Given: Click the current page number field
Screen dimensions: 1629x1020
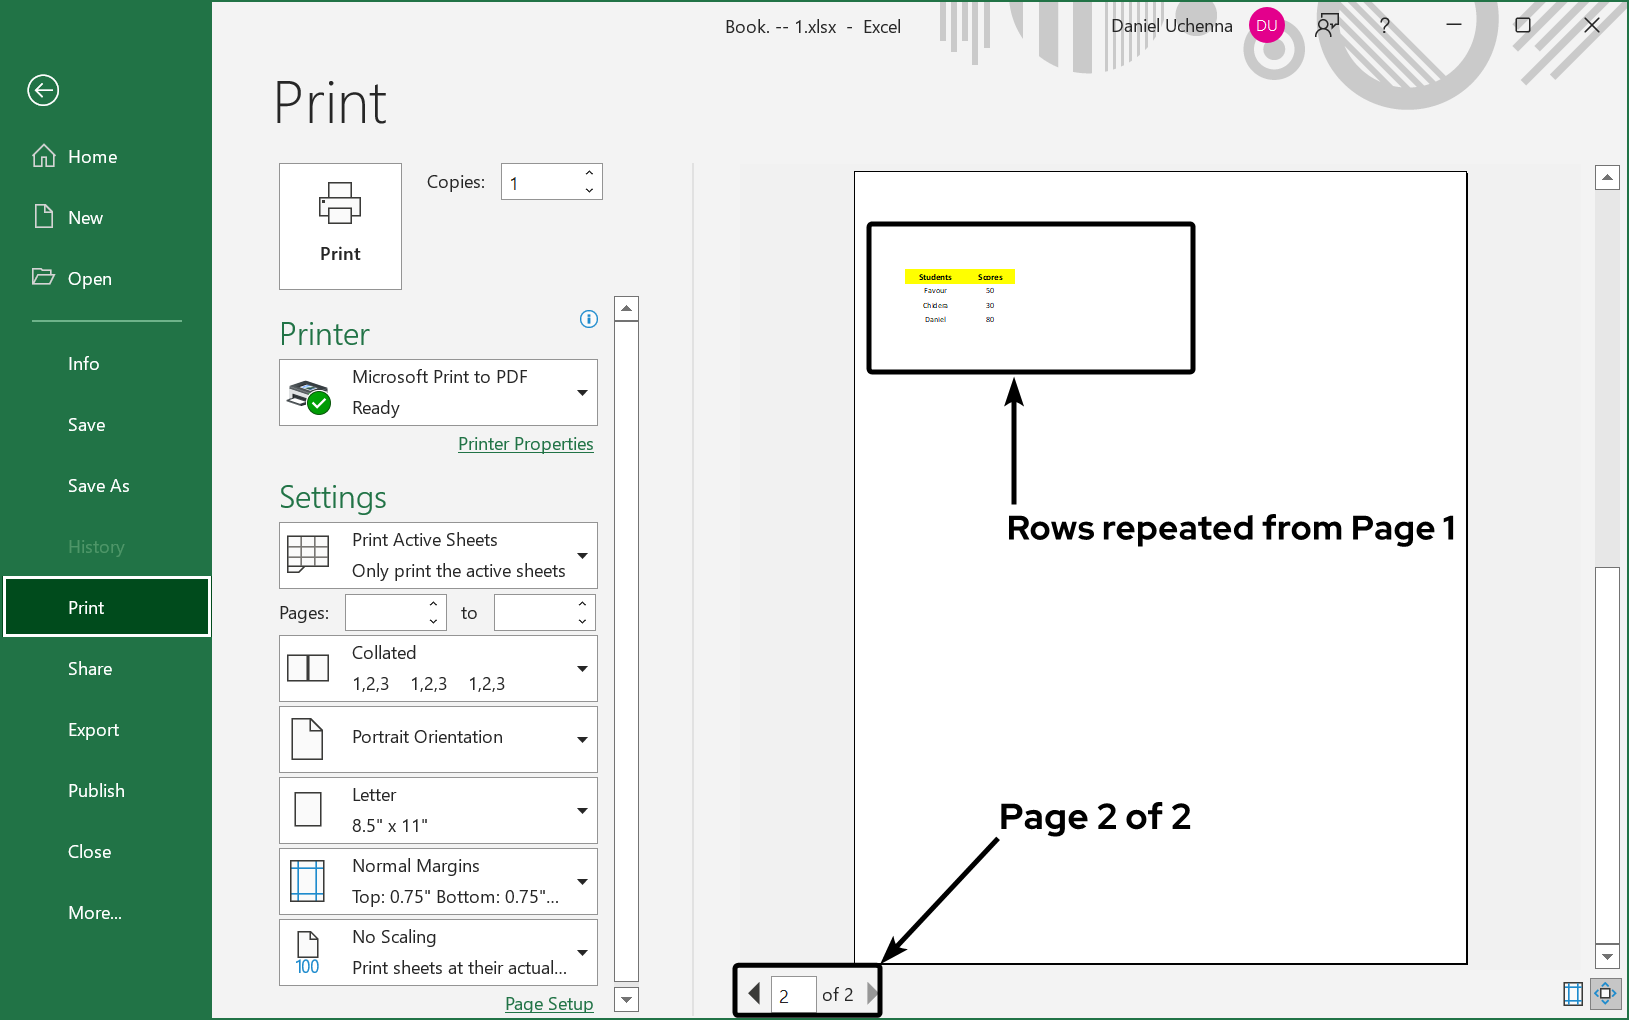Looking at the screenshot, I should [793, 995].
